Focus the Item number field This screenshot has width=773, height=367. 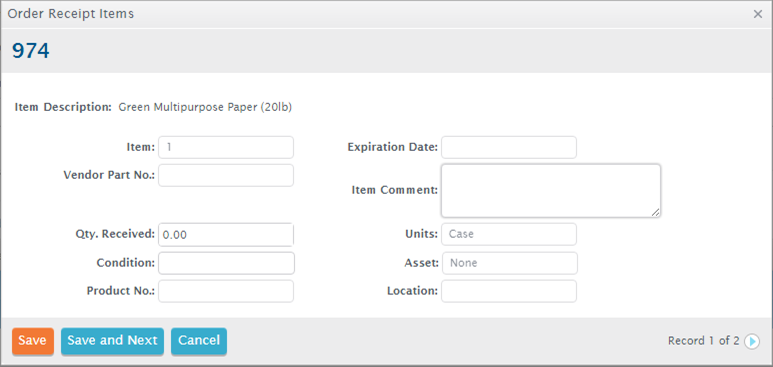pos(226,147)
